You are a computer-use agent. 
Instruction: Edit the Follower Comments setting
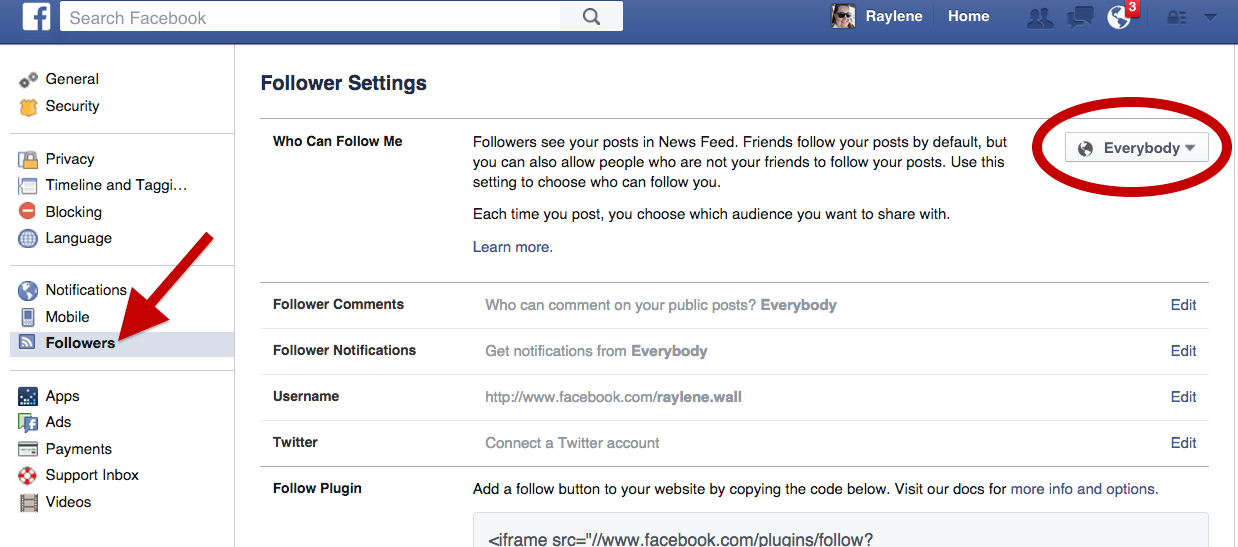(1183, 305)
